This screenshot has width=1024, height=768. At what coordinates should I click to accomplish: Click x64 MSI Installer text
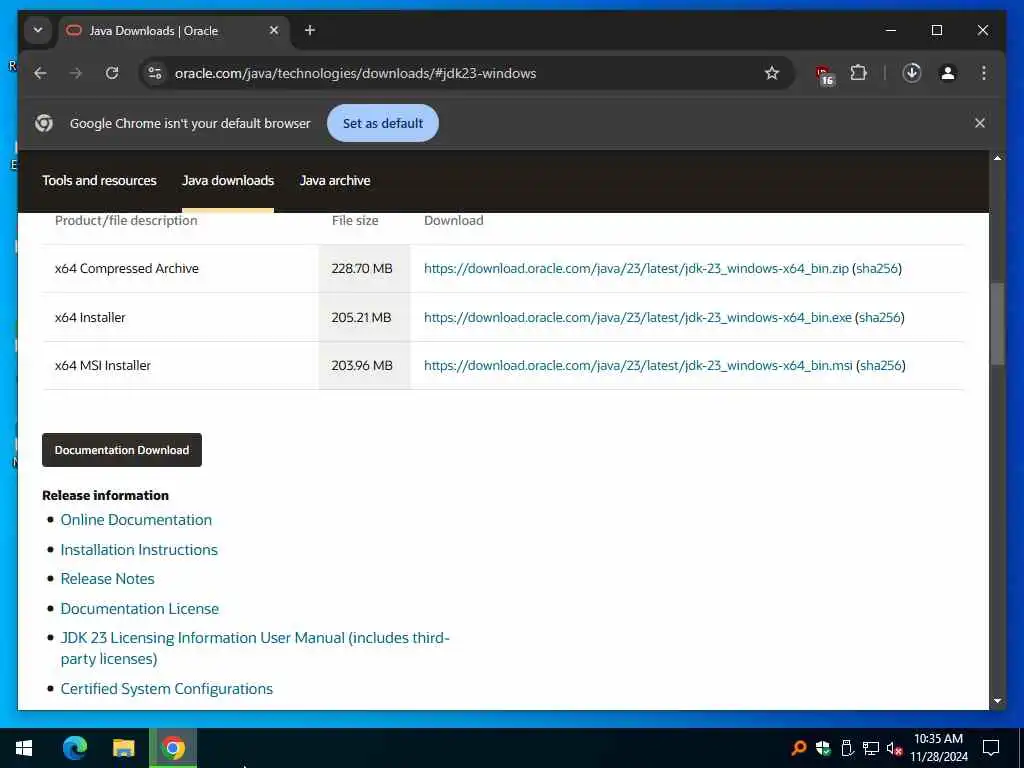click(103, 366)
